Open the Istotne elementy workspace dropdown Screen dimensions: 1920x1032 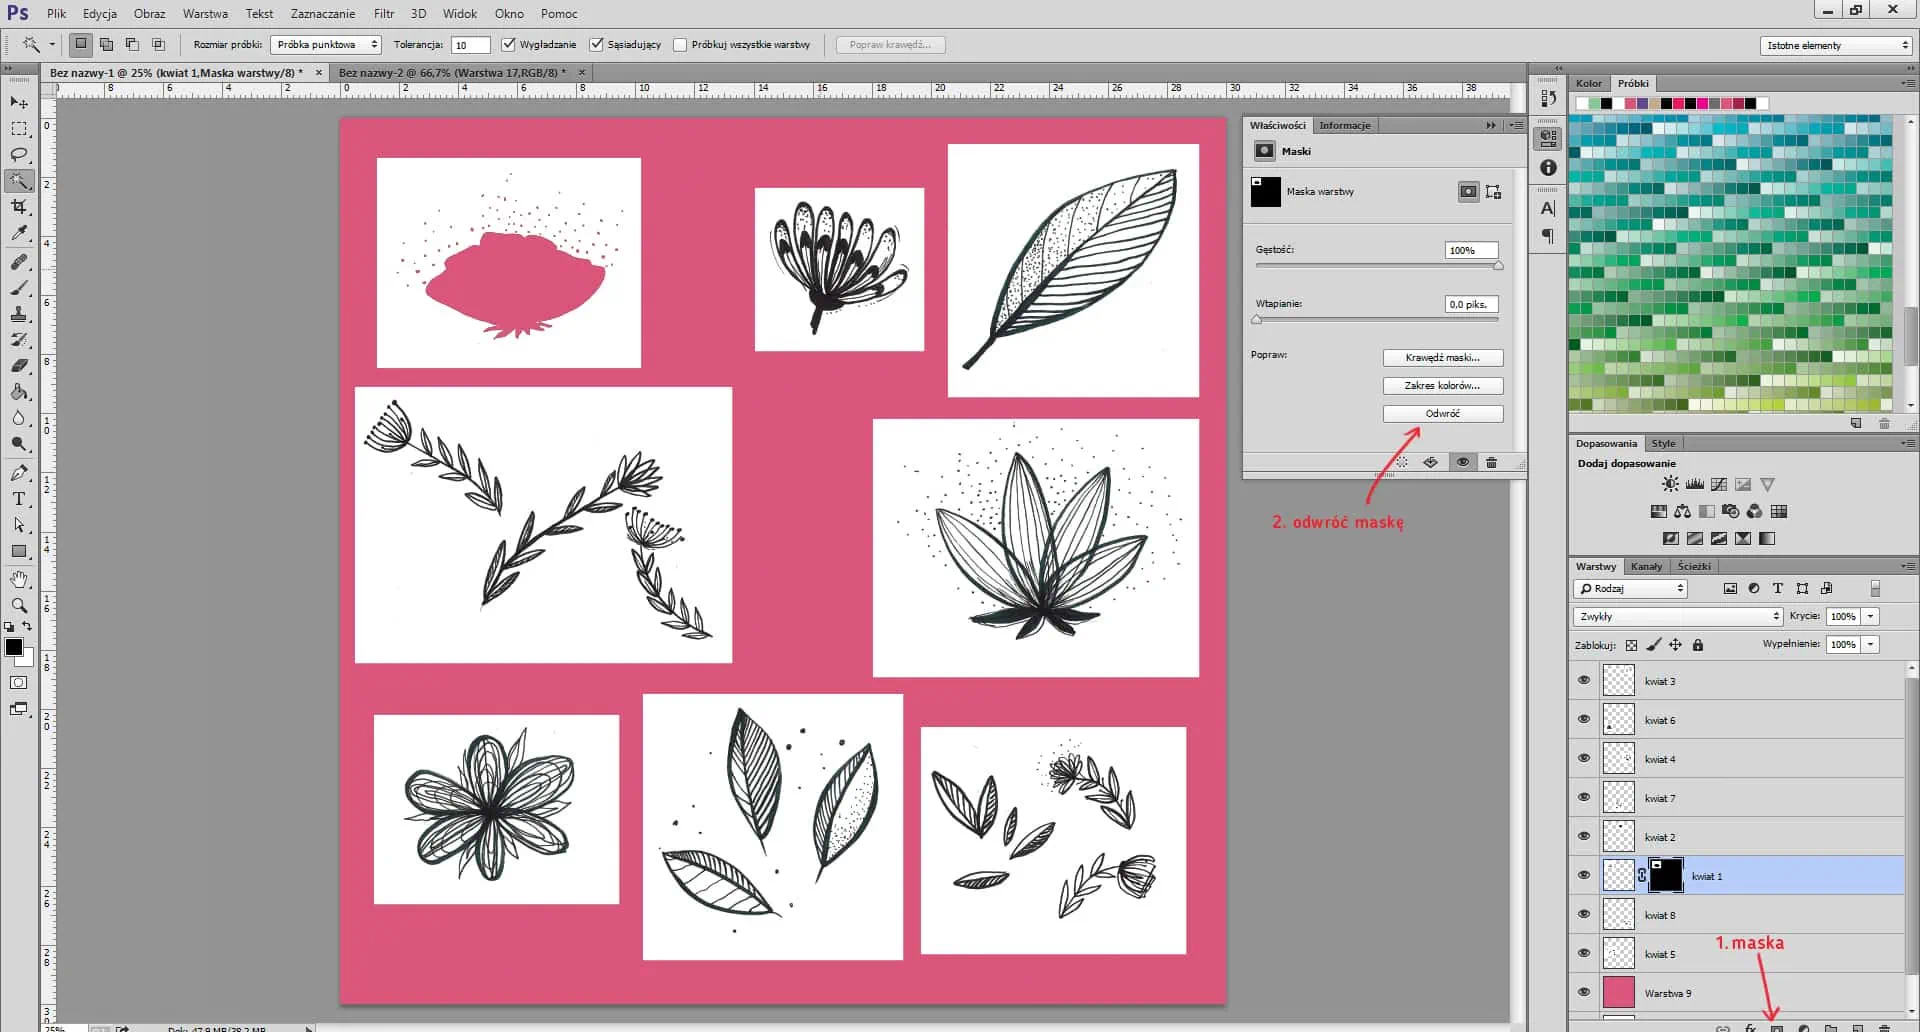click(1836, 46)
